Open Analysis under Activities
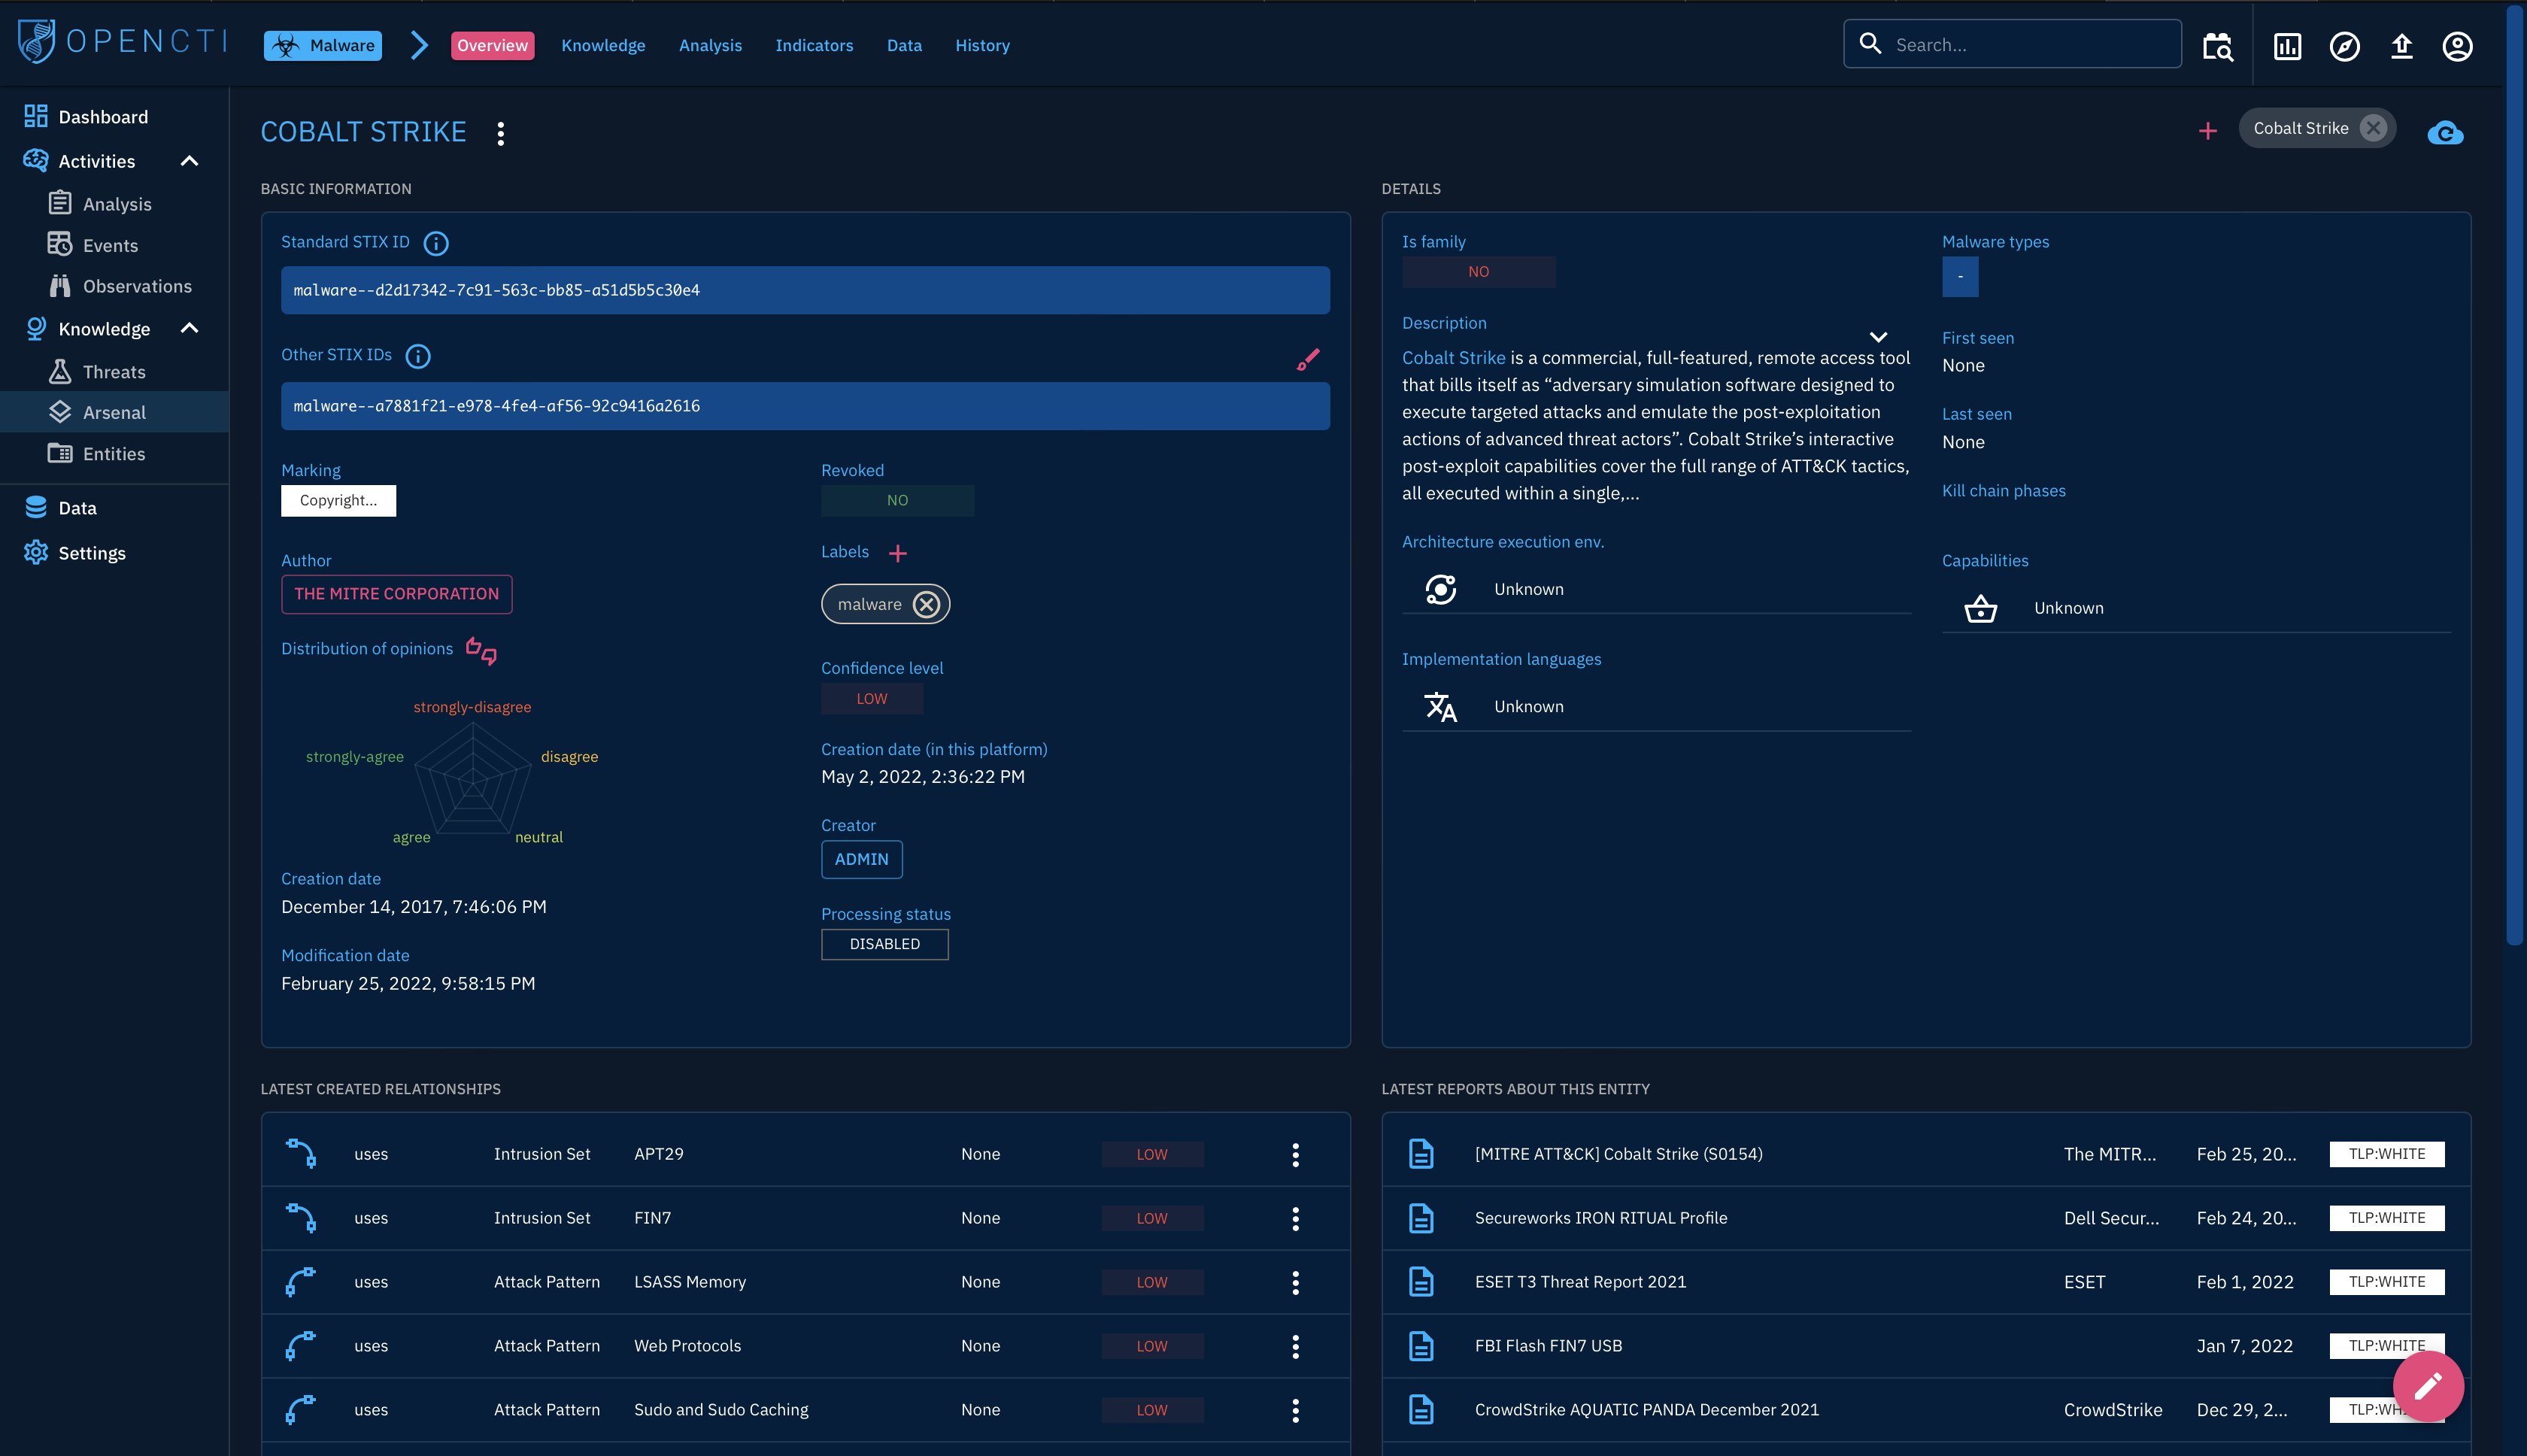The width and height of the screenshot is (2527, 1456). point(114,204)
